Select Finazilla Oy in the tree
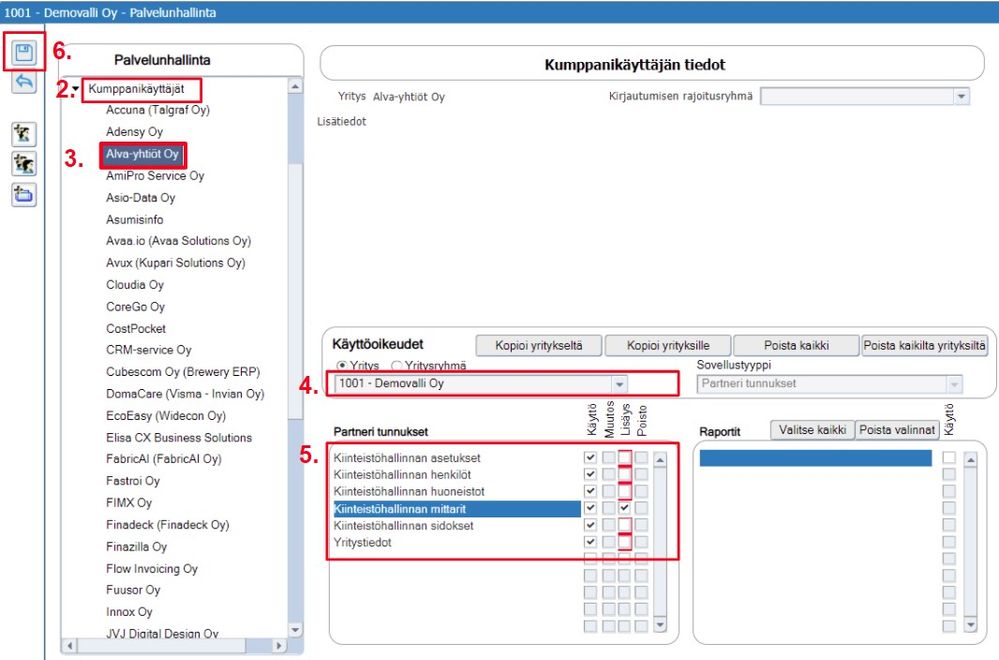The height and width of the screenshot is (660, 999). click(136, 547)
